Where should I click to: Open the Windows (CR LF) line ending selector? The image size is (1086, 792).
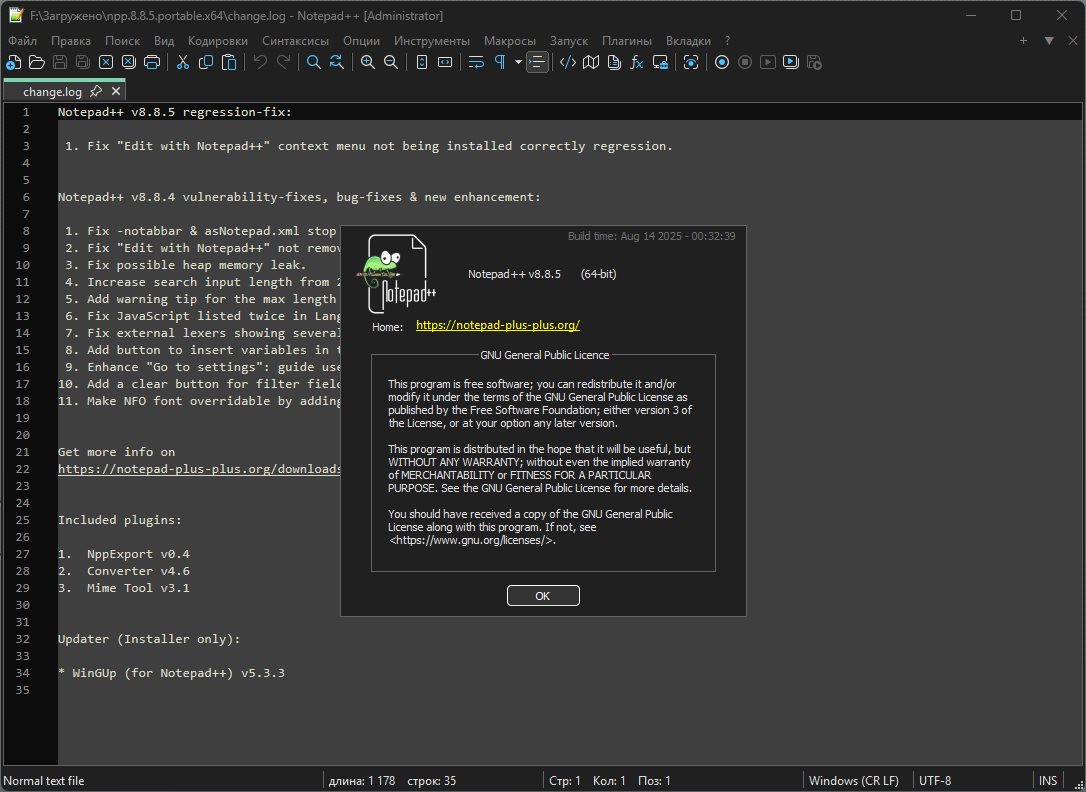pos(853,781)
